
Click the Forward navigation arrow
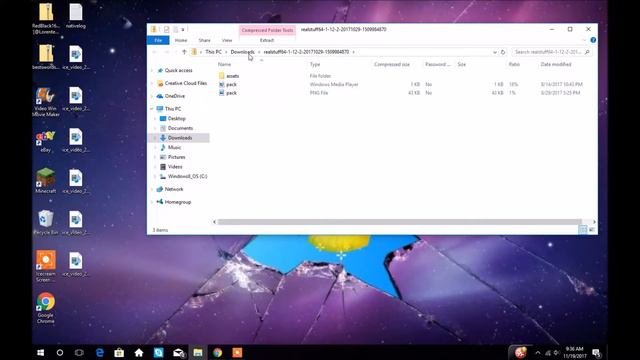tap(166, 52)
